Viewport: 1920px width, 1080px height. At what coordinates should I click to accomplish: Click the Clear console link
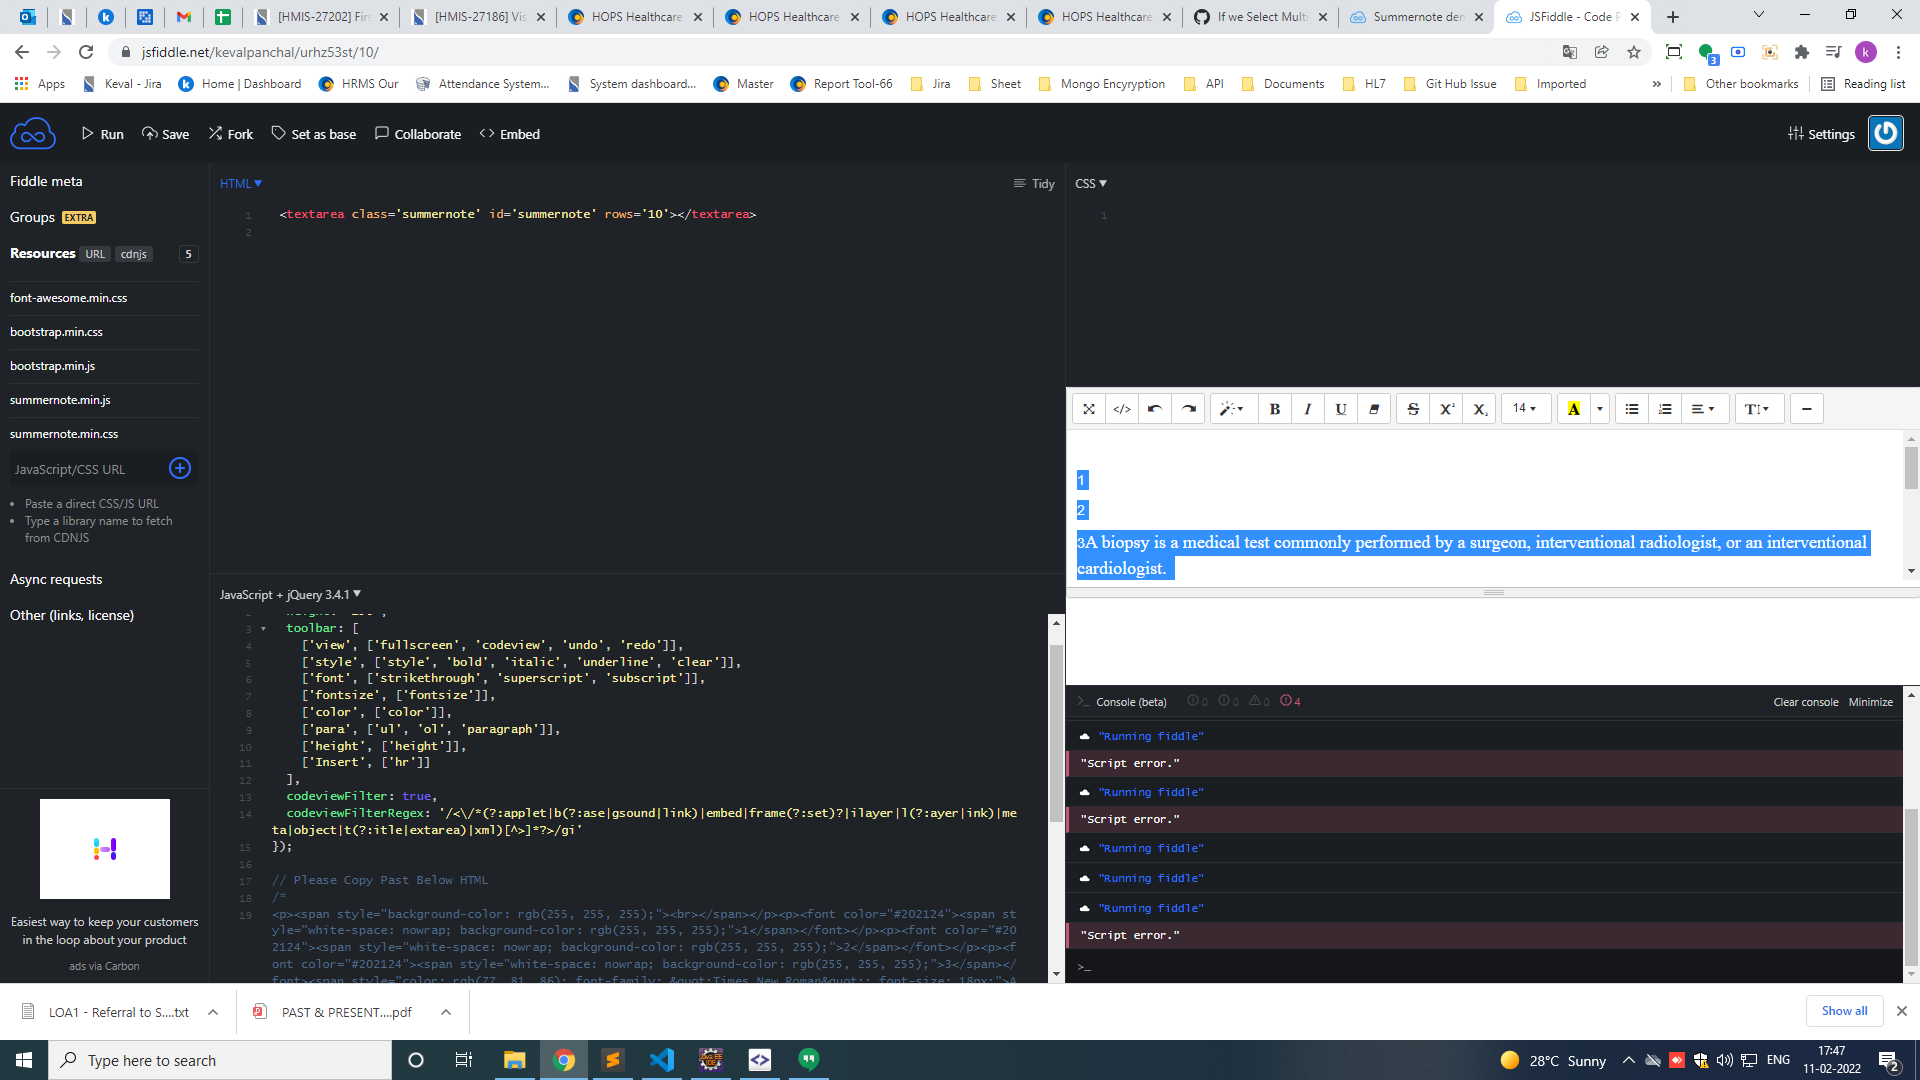pos(1805,702)
